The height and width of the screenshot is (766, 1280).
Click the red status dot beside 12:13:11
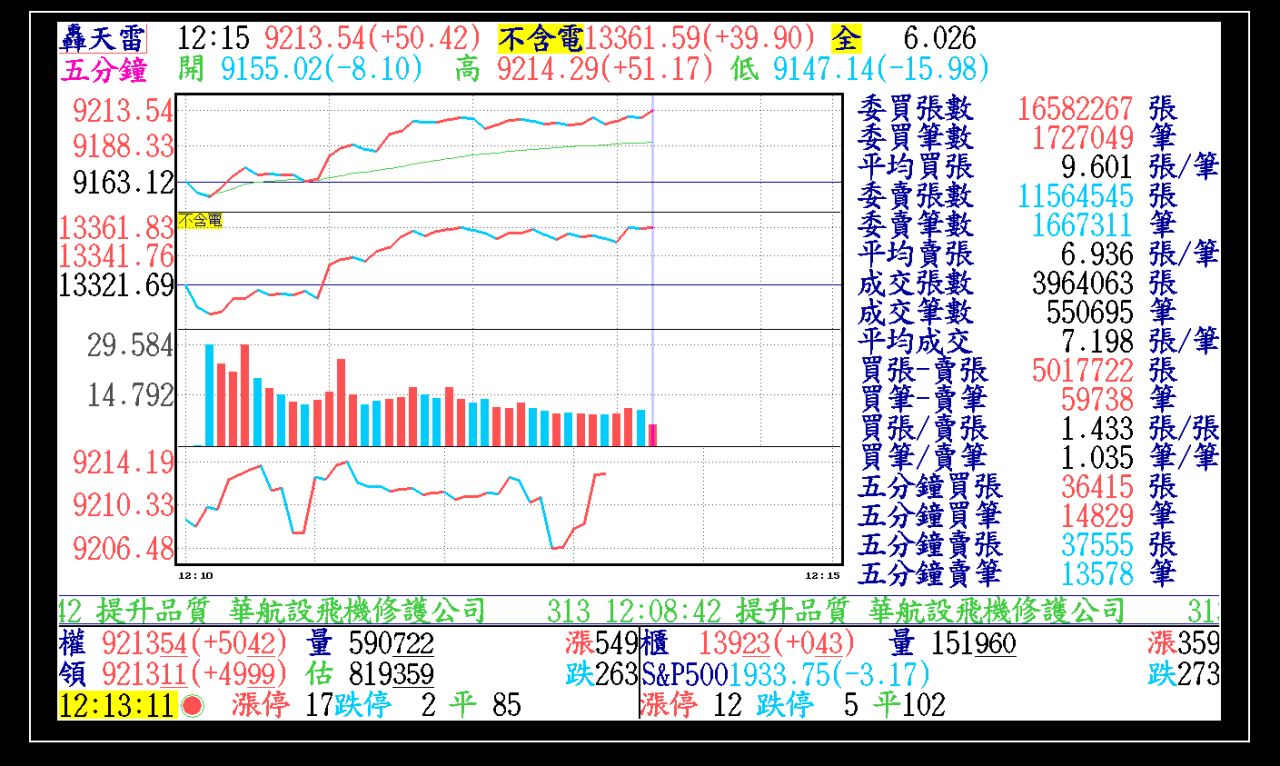pyautogui.click(x=193, y=706)
